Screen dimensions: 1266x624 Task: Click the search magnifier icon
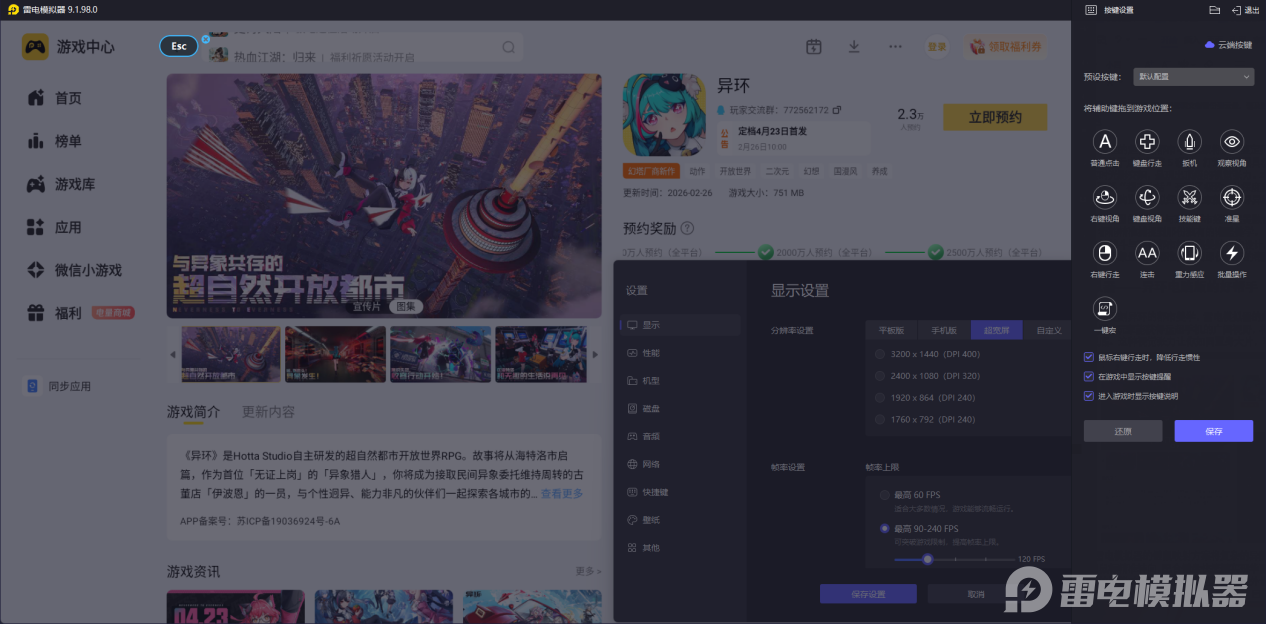[x=508, y=47]
